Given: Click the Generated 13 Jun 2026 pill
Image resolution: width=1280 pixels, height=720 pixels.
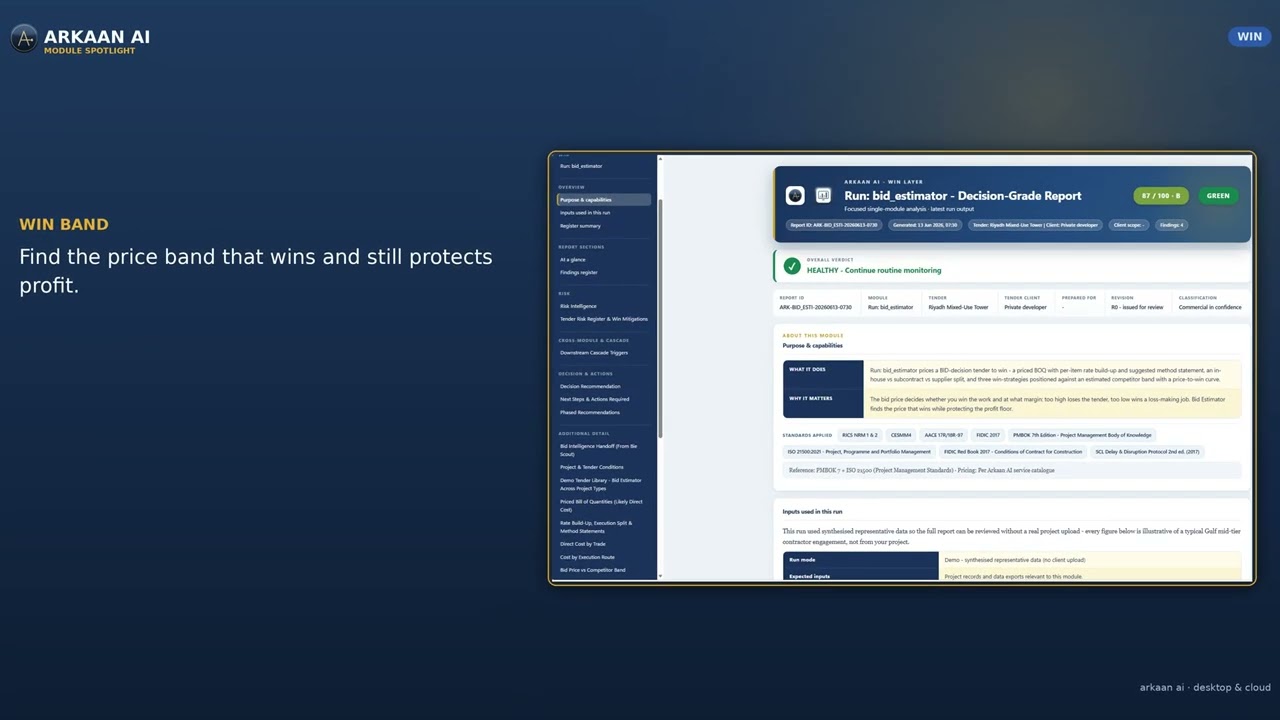Looking at the screenshot, I should click(x=925, y=225).
